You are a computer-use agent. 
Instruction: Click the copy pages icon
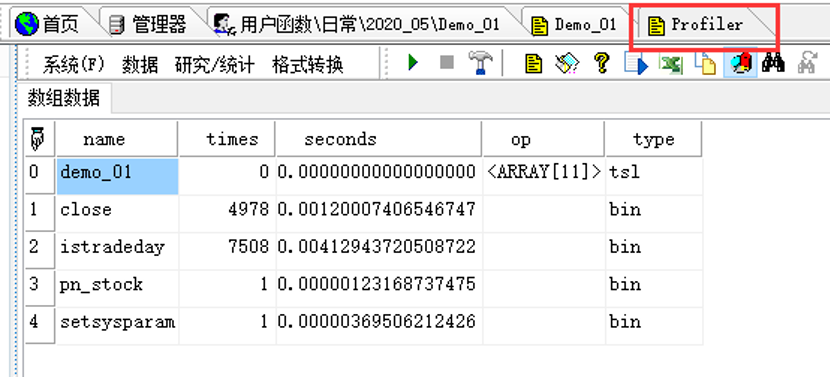click(705, 64)
